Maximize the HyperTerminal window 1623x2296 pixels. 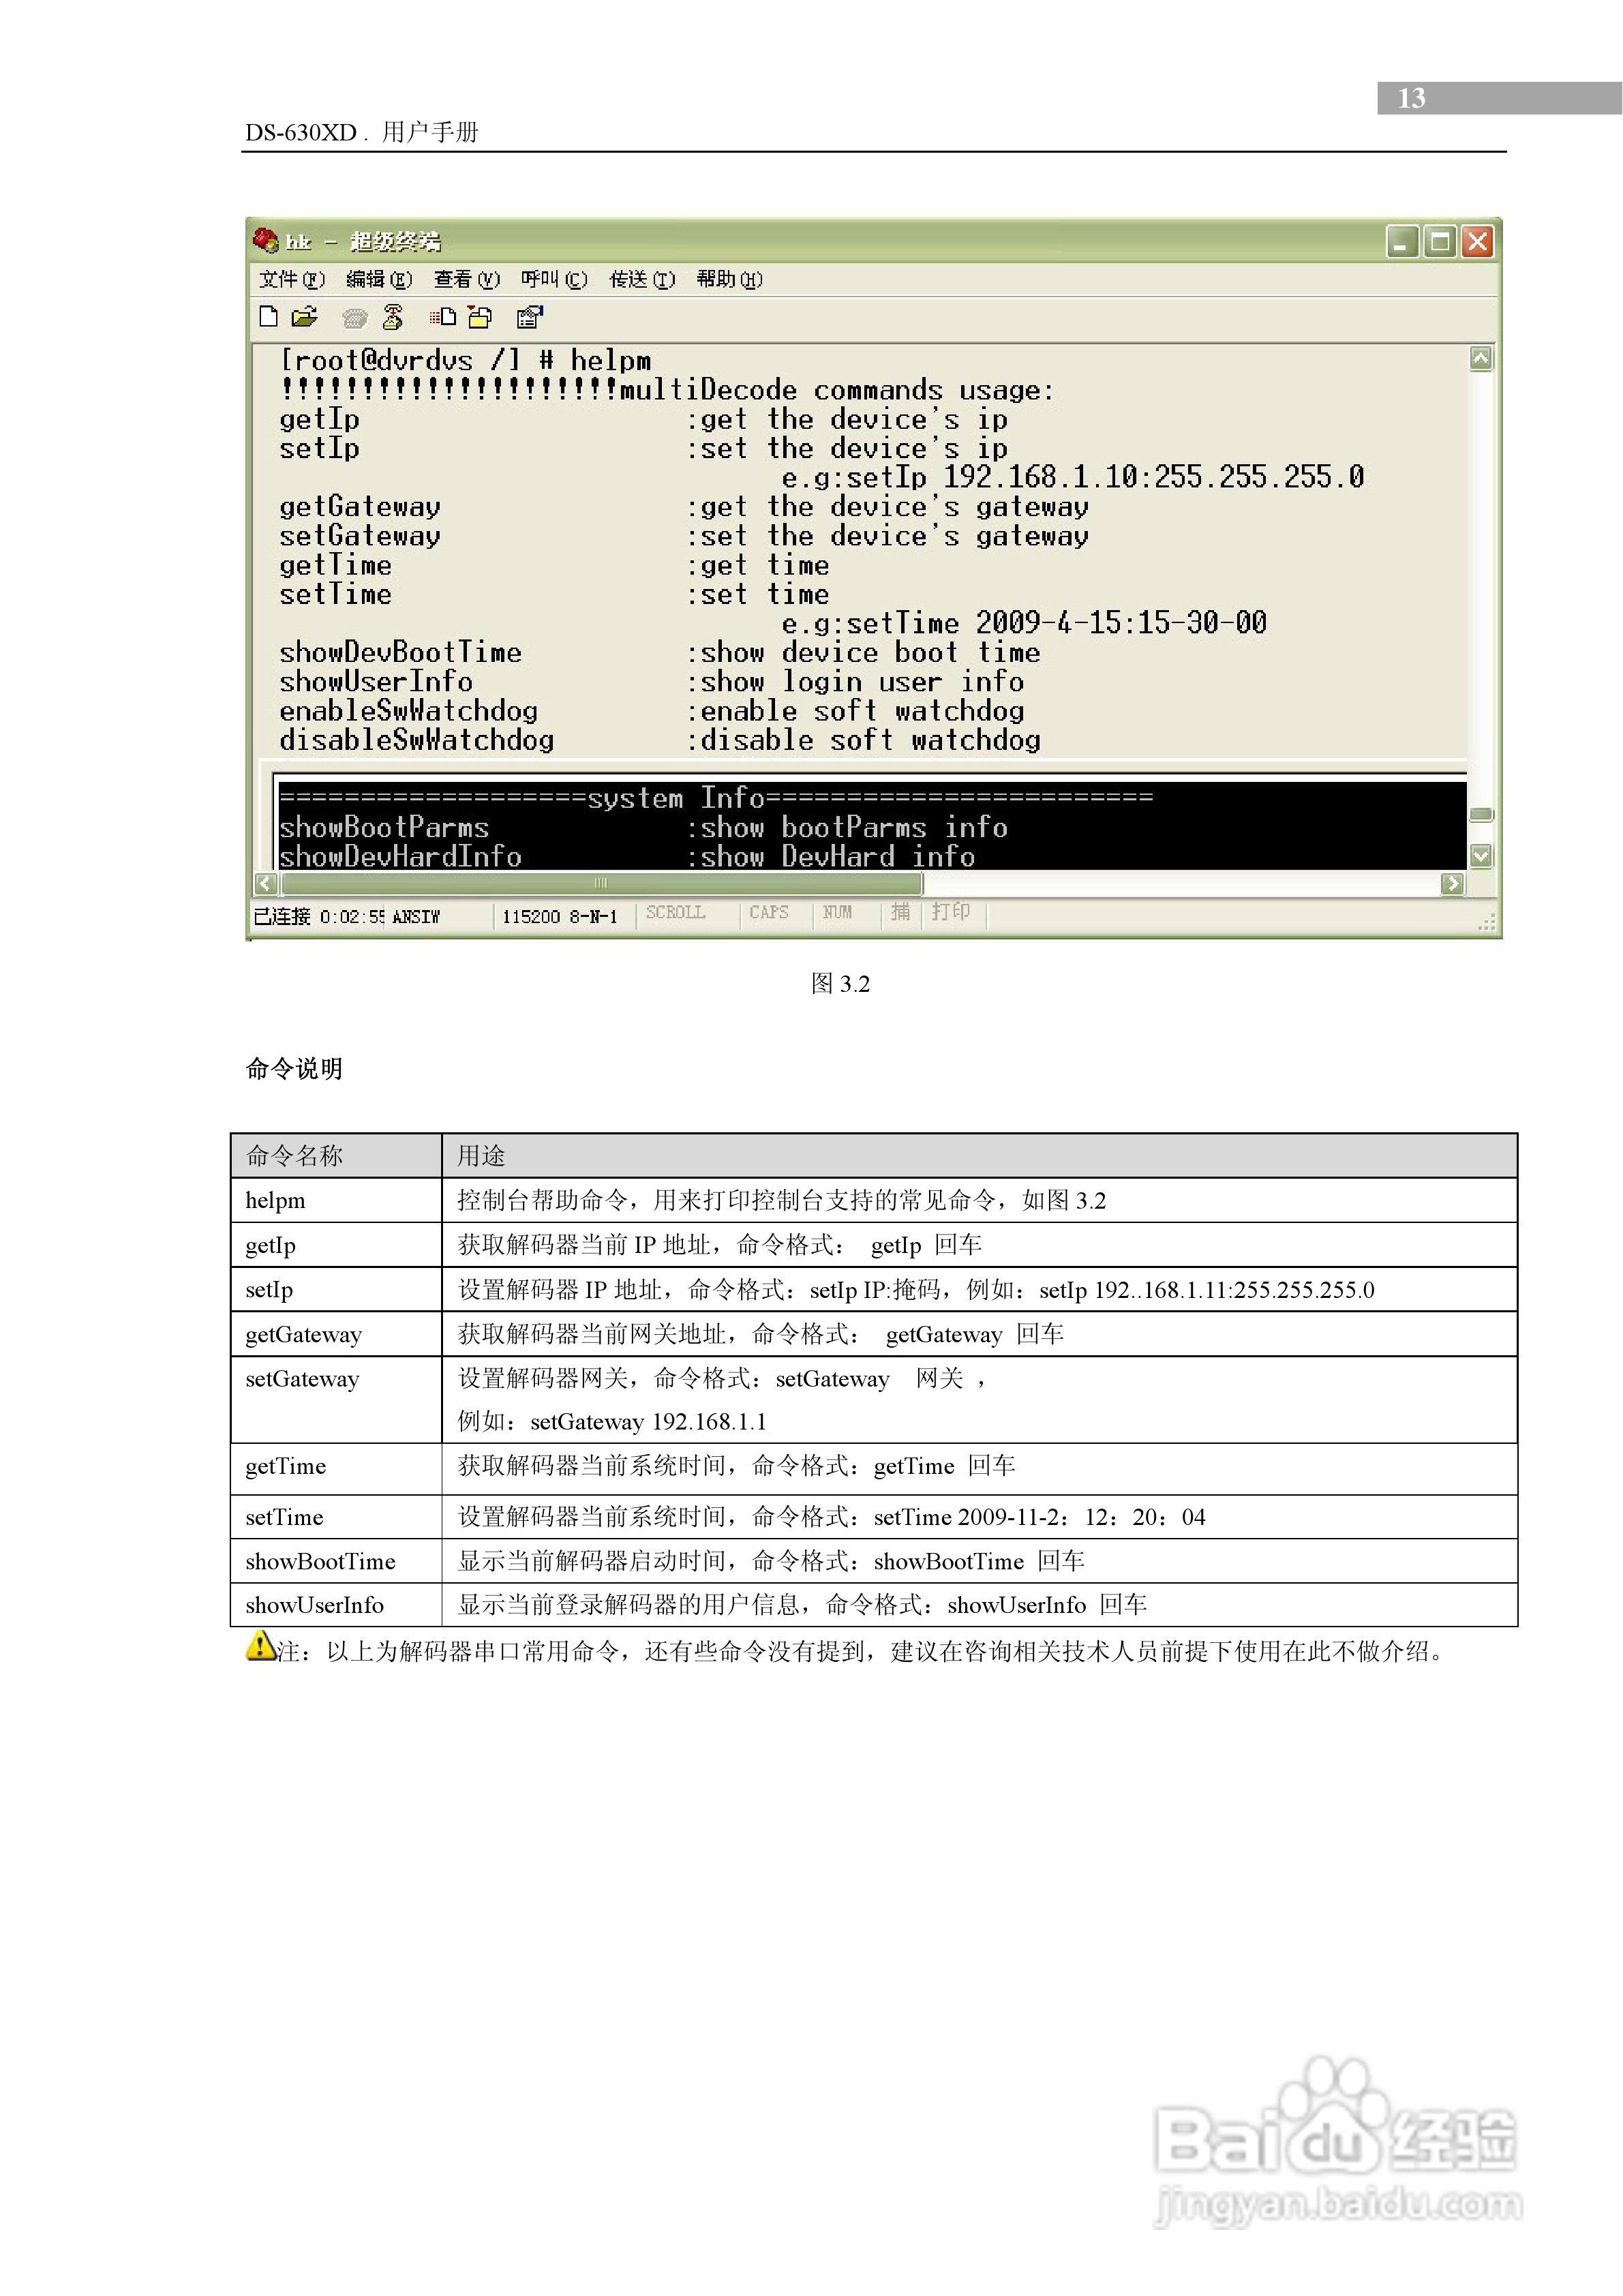(x=1440, y=242)
